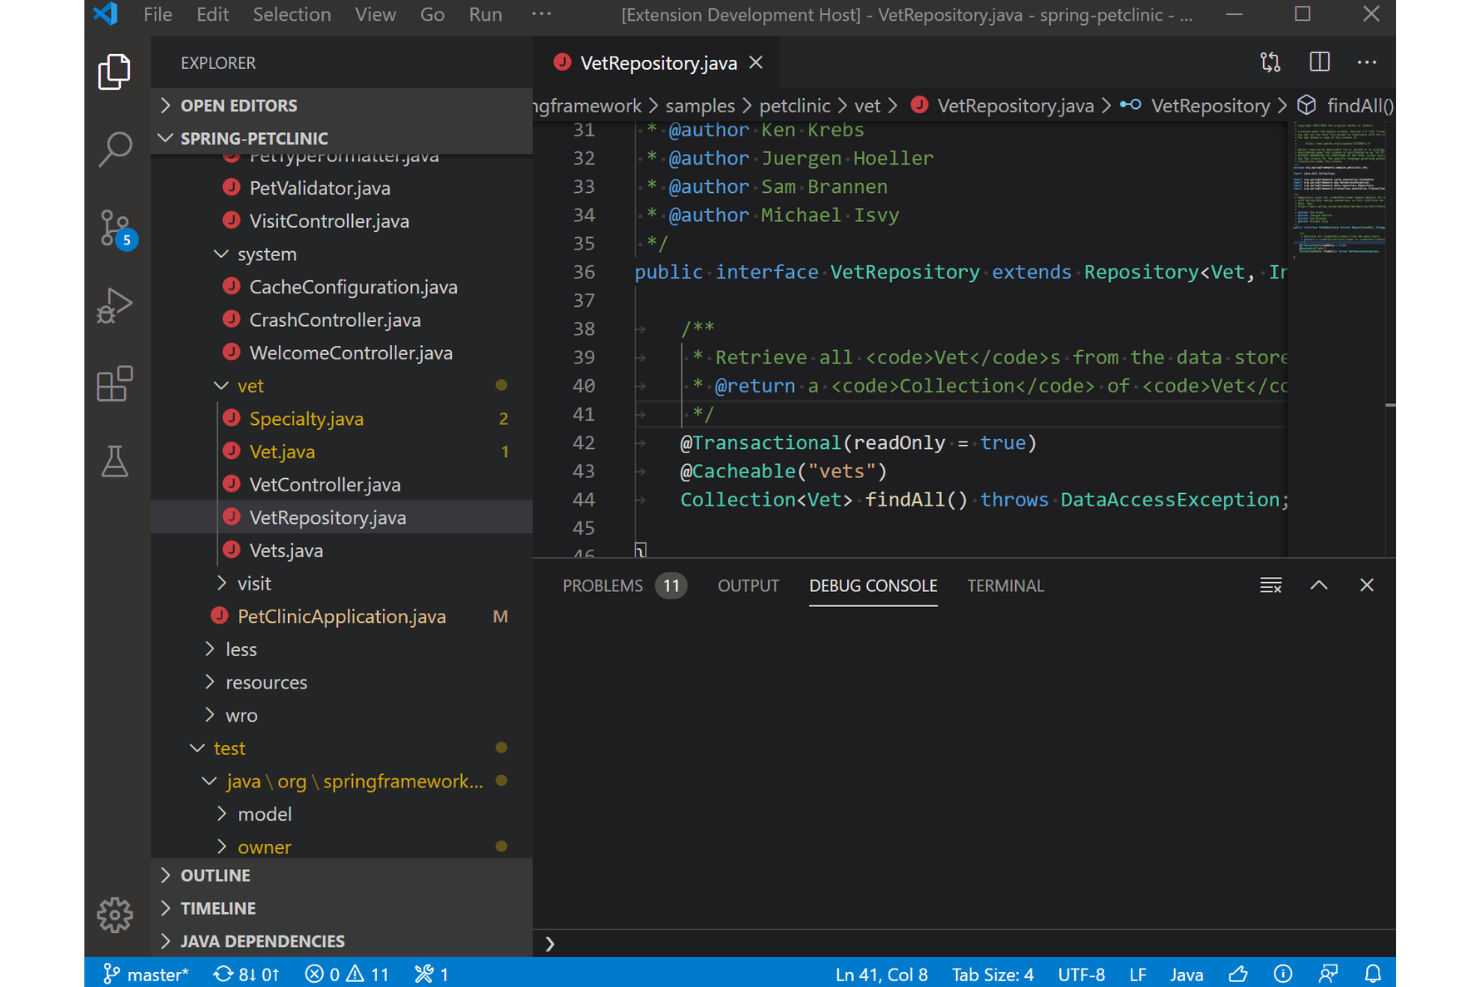Open the Manage gear icon
1480x987 pixels.
115,914
